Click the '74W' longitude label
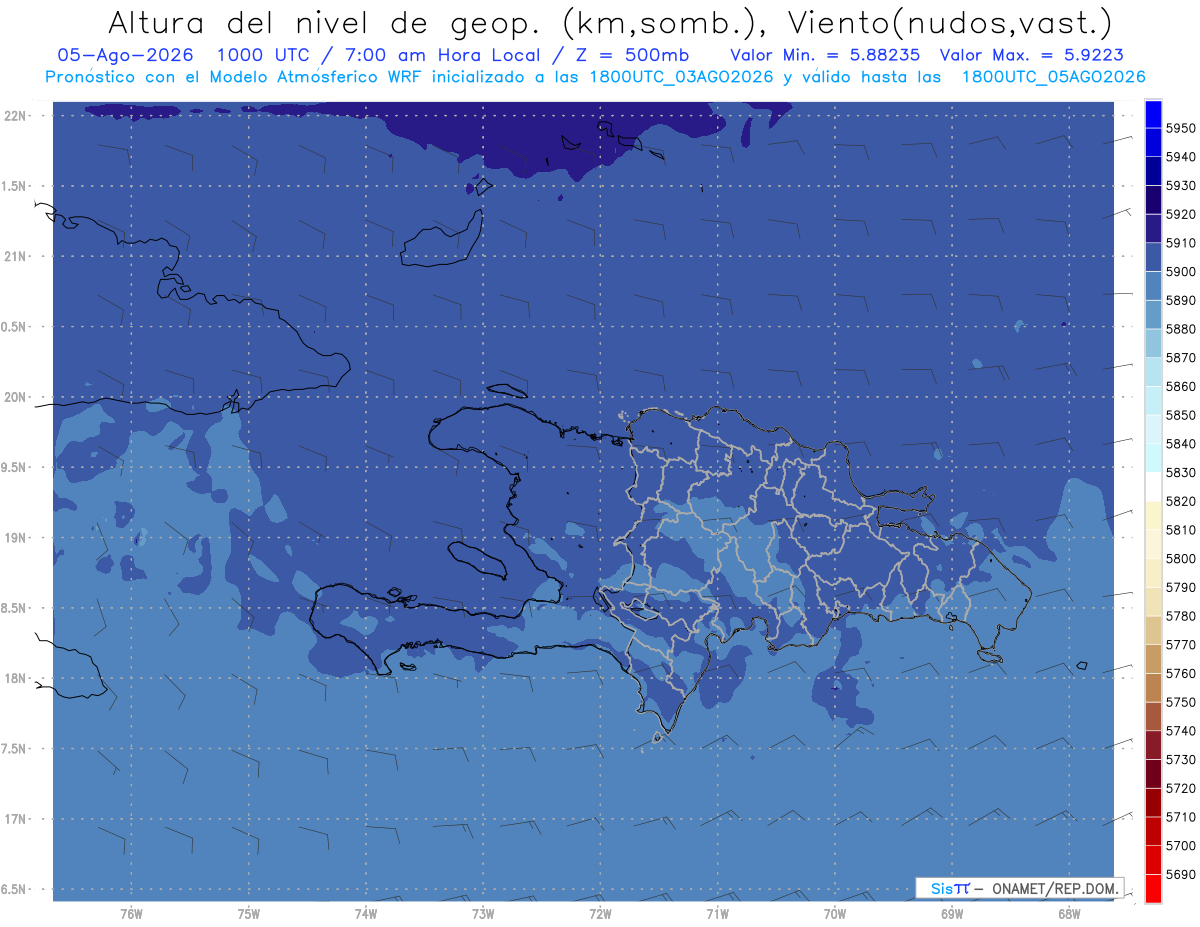The width and height of the screenshot is (1200, 927). point(365,914)
